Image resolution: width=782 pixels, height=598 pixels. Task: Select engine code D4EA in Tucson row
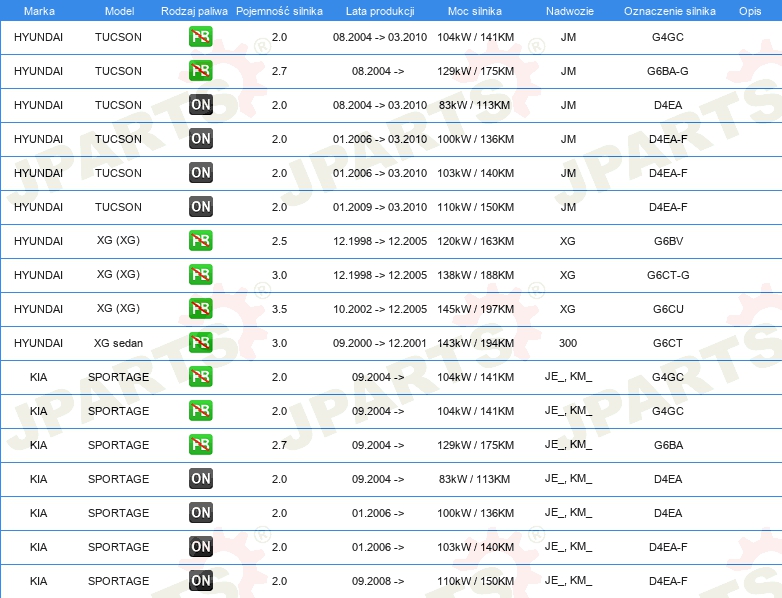[x=668, y=105]
